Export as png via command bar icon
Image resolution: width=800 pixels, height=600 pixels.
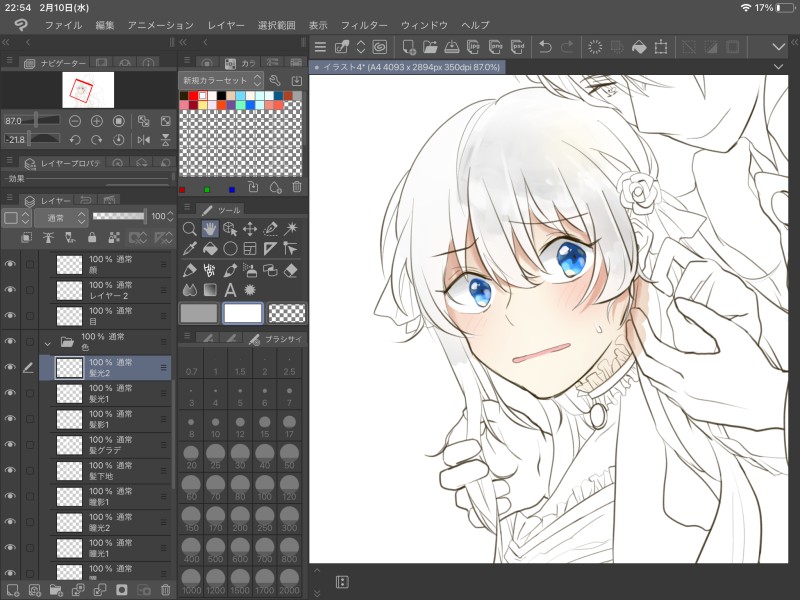pyautogui.click(x=495, y=47)
